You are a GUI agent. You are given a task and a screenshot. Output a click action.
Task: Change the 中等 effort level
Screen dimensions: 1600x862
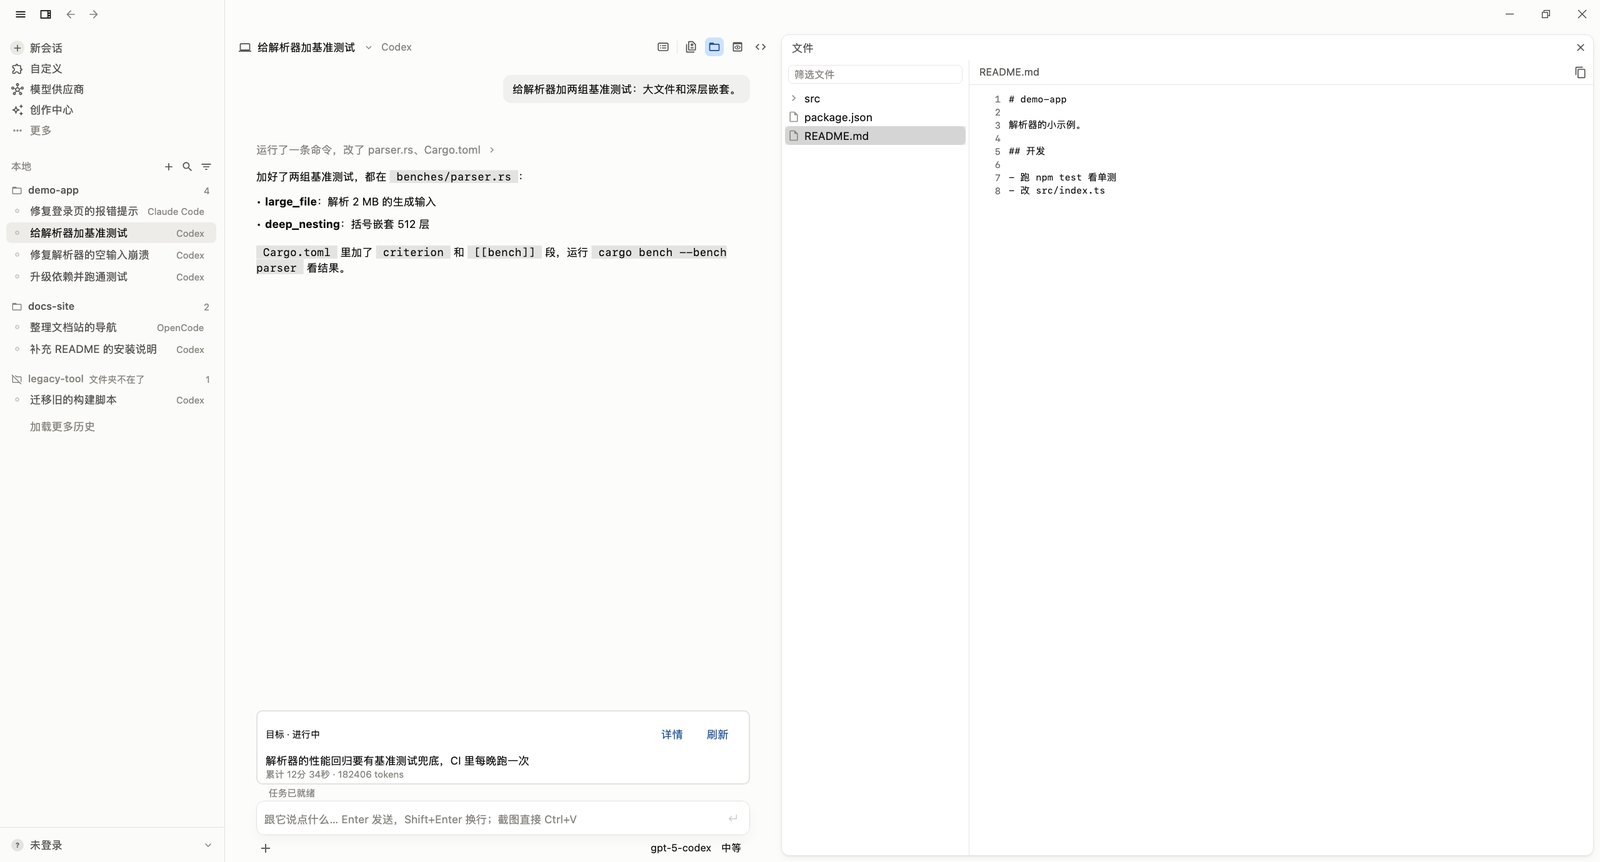732,848
